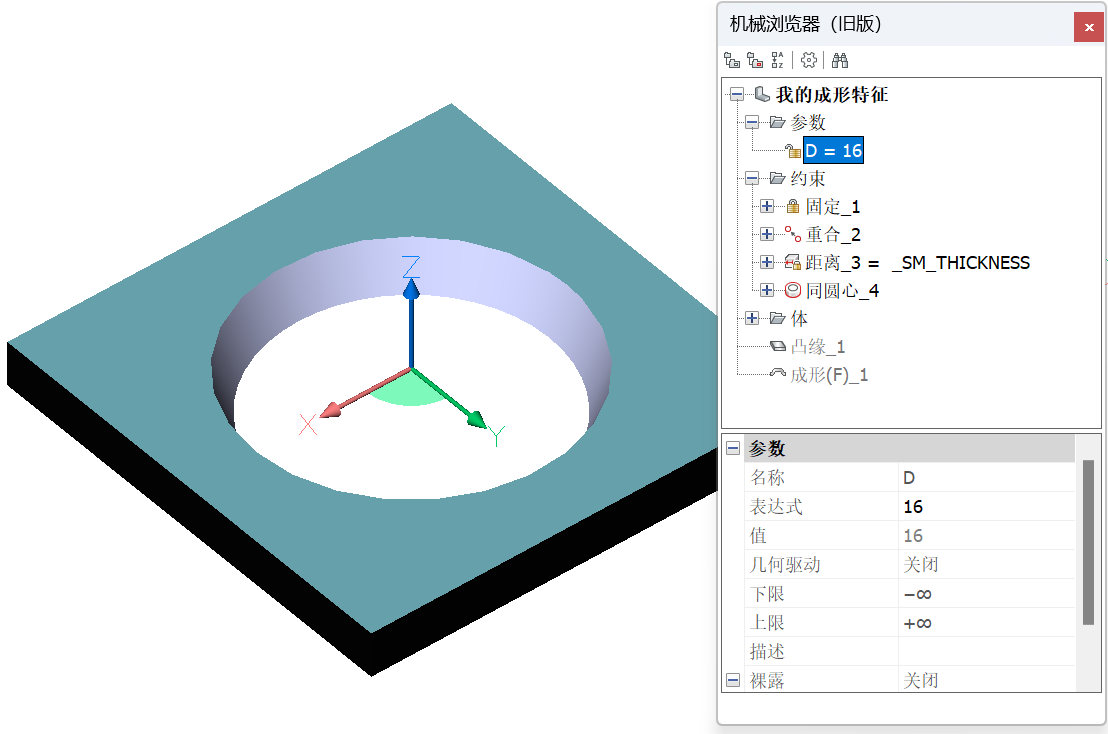
Task: Collapse the 参数 folder in tree
Action: [752, 122]
